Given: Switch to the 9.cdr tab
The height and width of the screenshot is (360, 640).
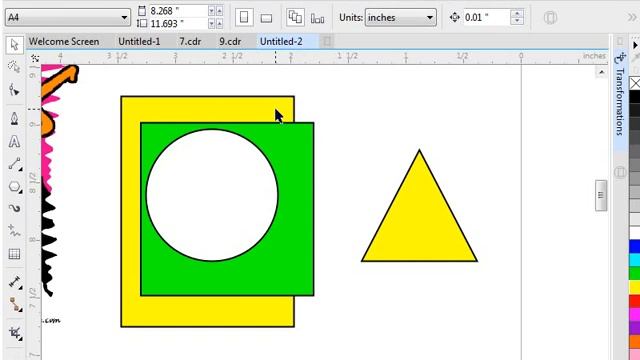Looking at the screenshot, I should 230,42.
